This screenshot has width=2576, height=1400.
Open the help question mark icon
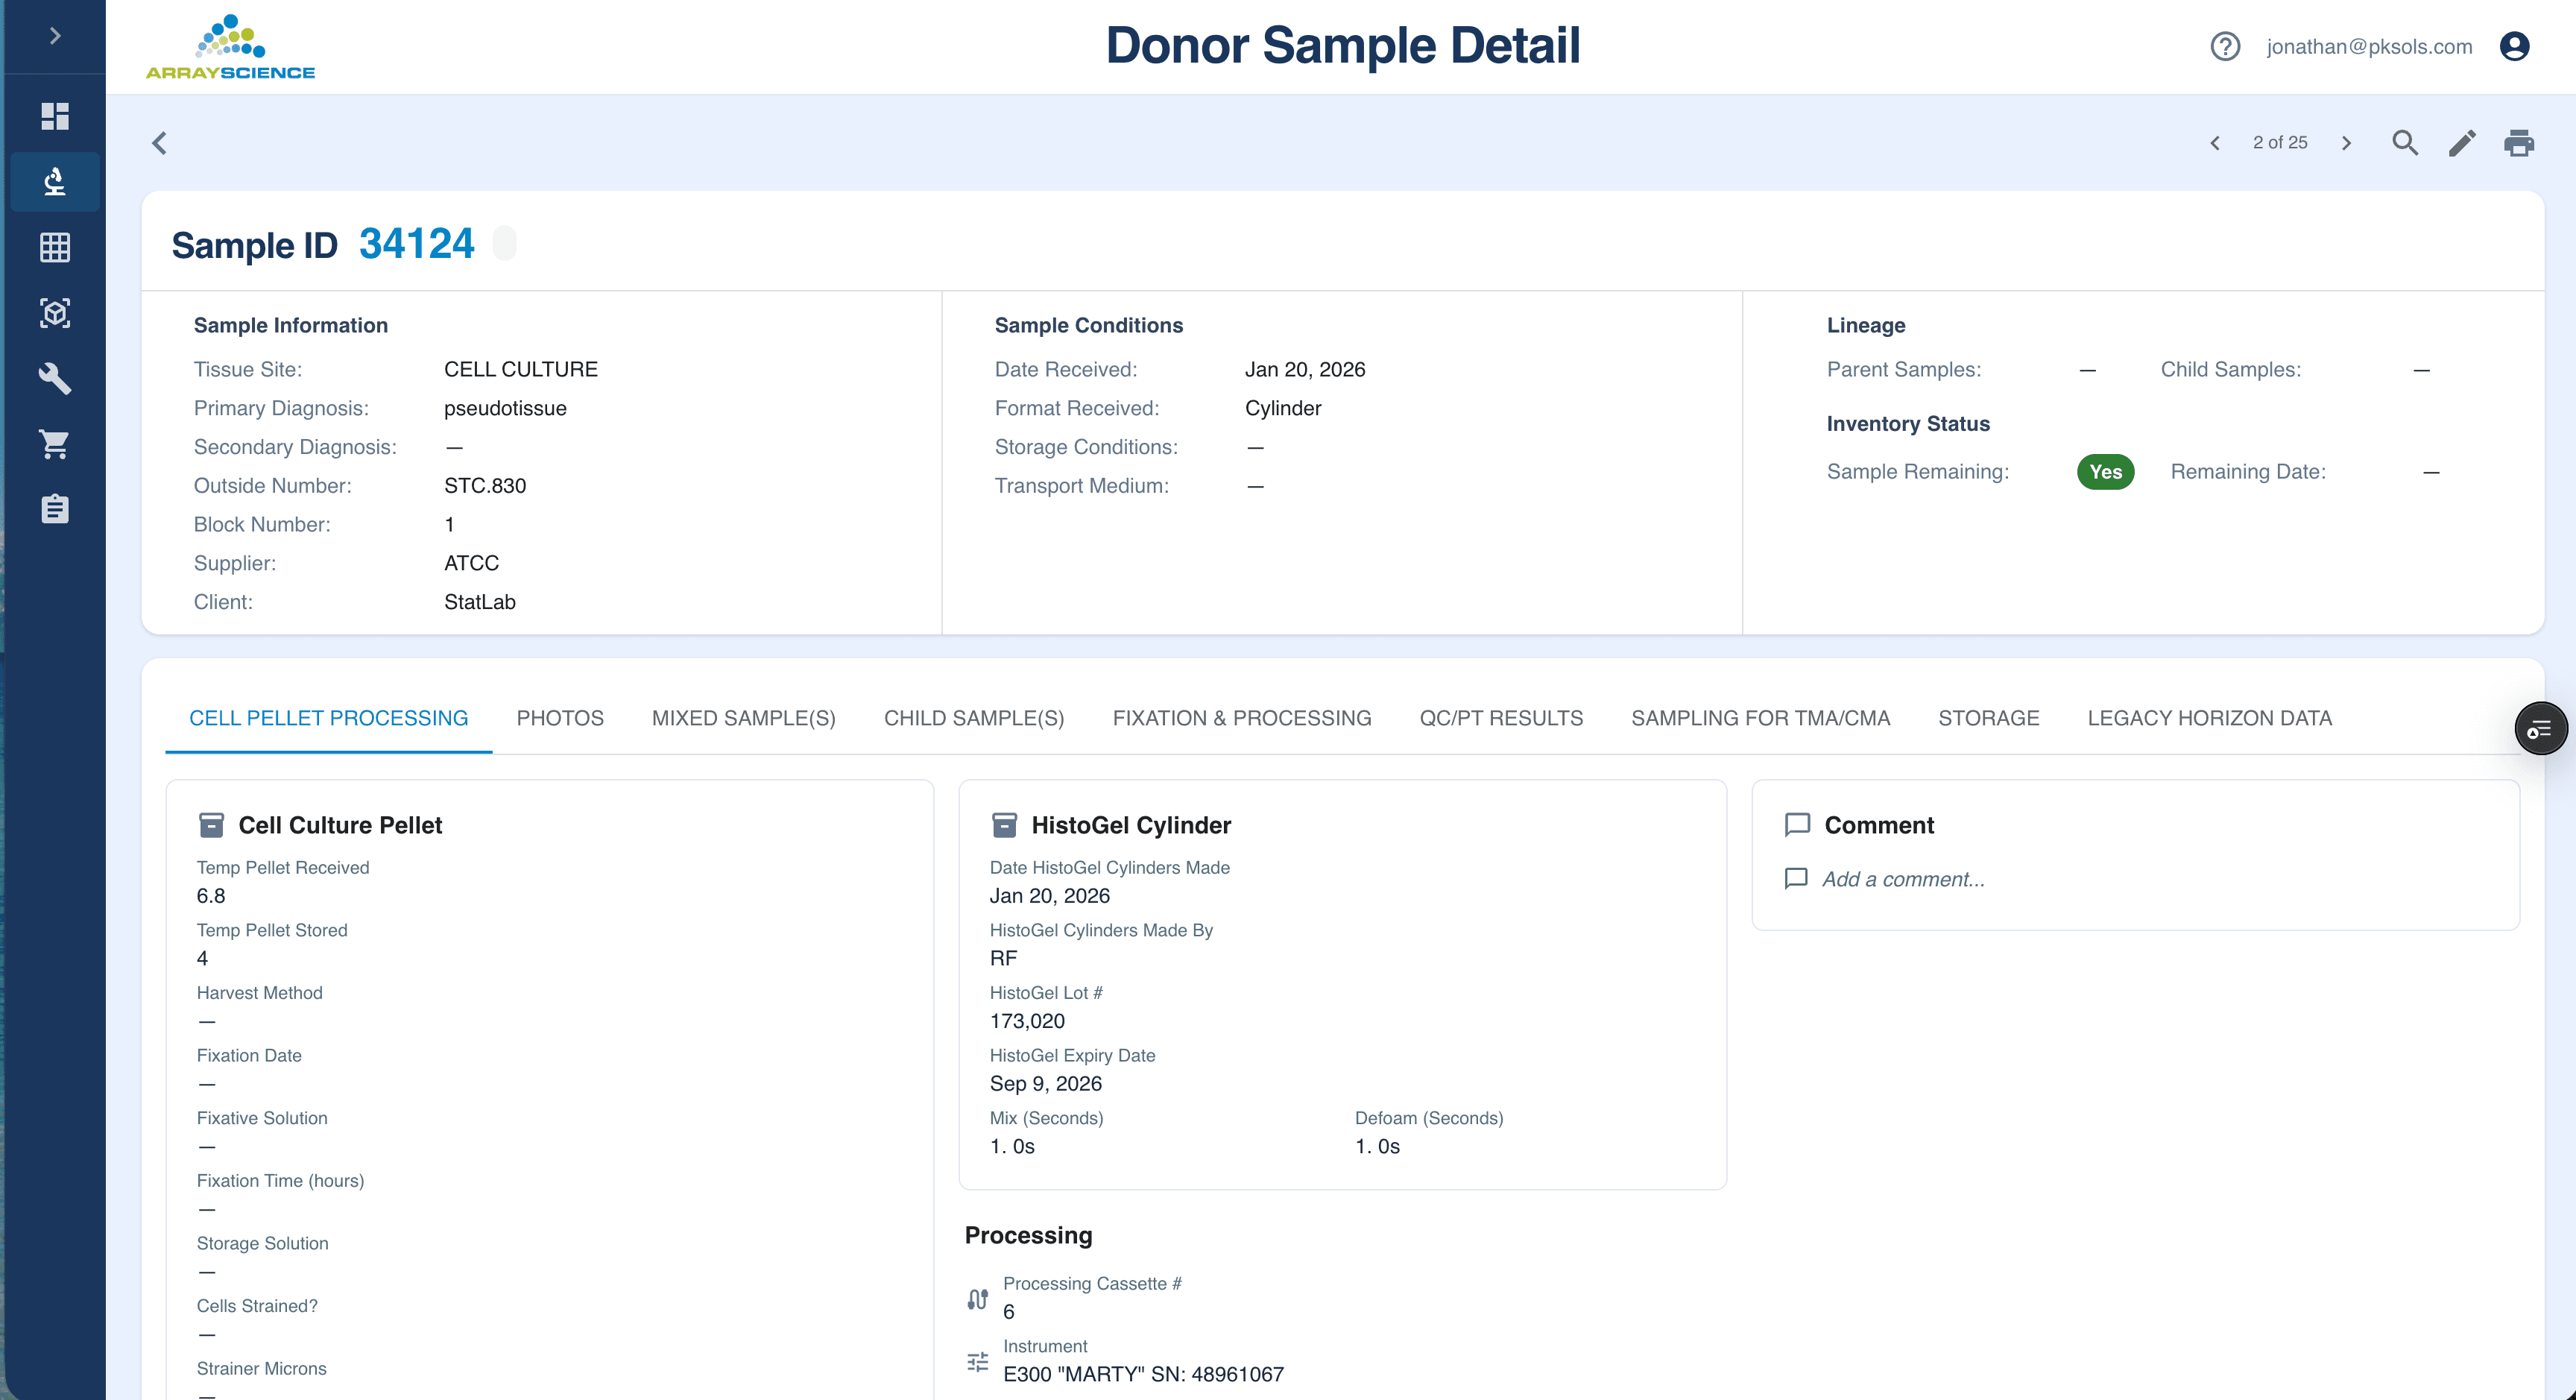(x=2225, y=46)
